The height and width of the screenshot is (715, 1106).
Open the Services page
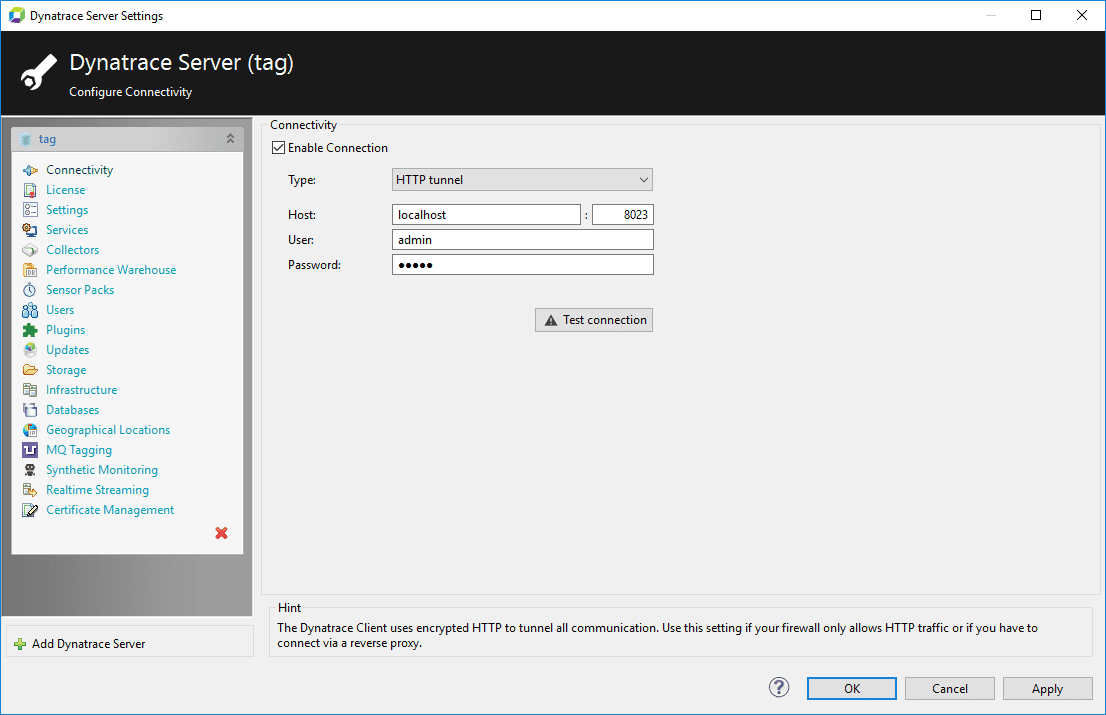[x=67, y=230]
